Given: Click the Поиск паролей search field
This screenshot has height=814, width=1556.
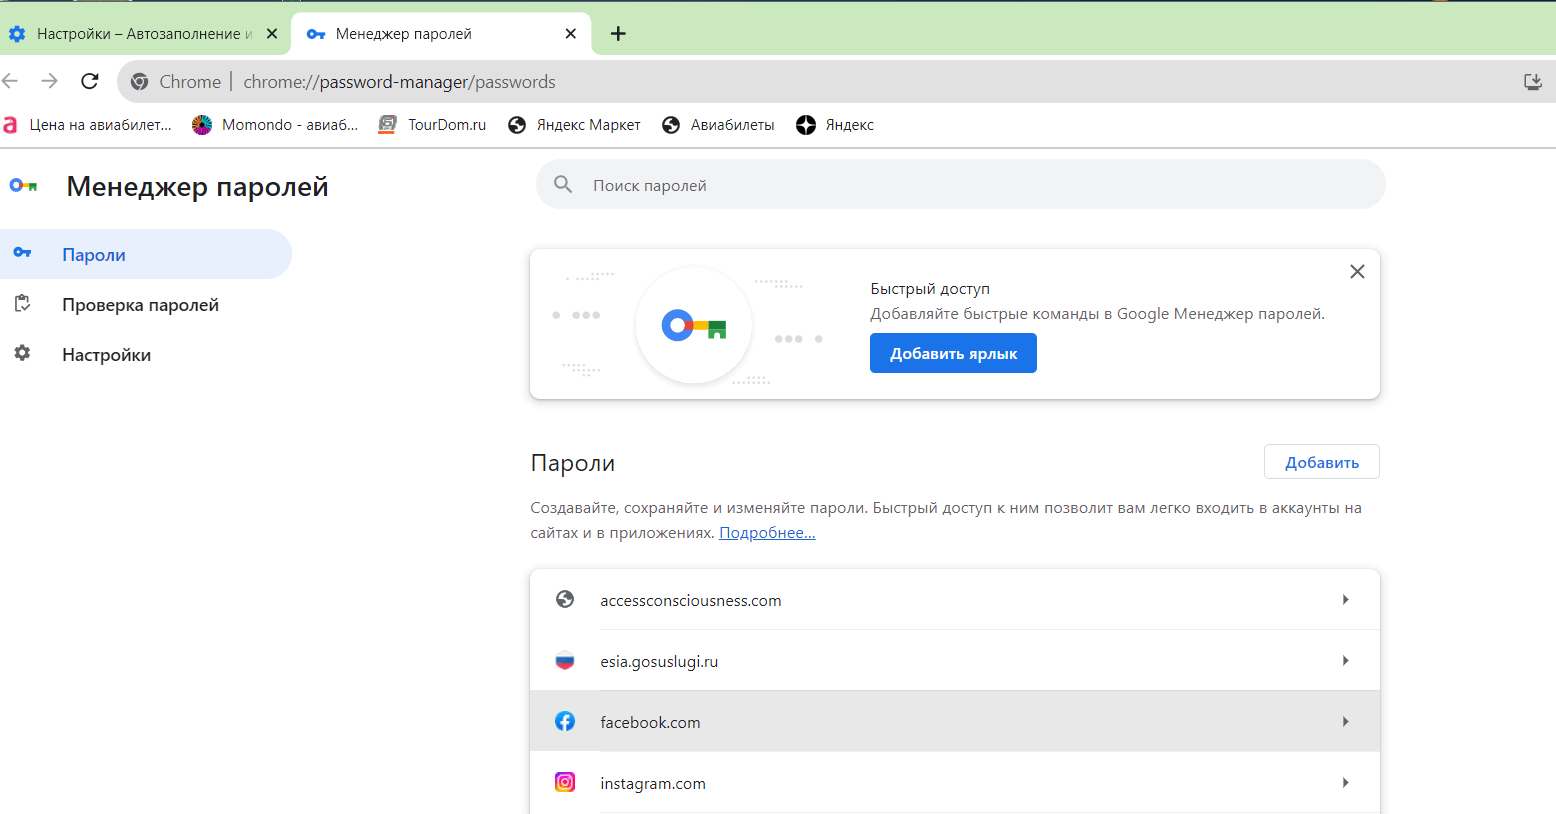Looking at the screenshot, I should pos(960,185).
